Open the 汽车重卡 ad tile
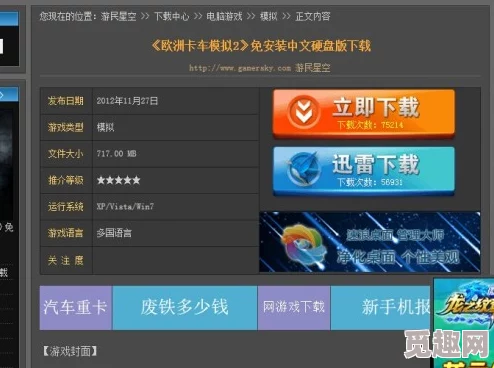 point(76,307)
